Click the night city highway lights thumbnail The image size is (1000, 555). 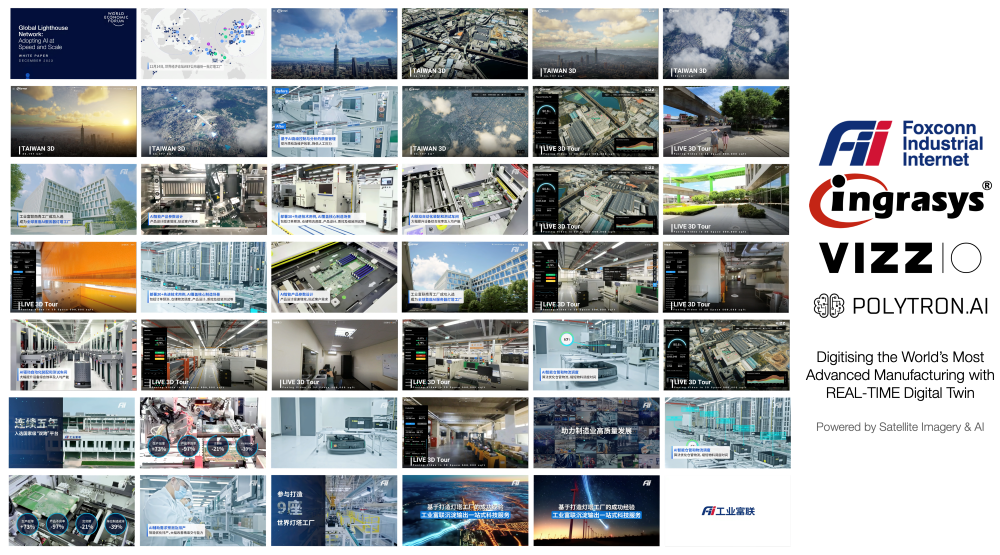tap(465, 510)
